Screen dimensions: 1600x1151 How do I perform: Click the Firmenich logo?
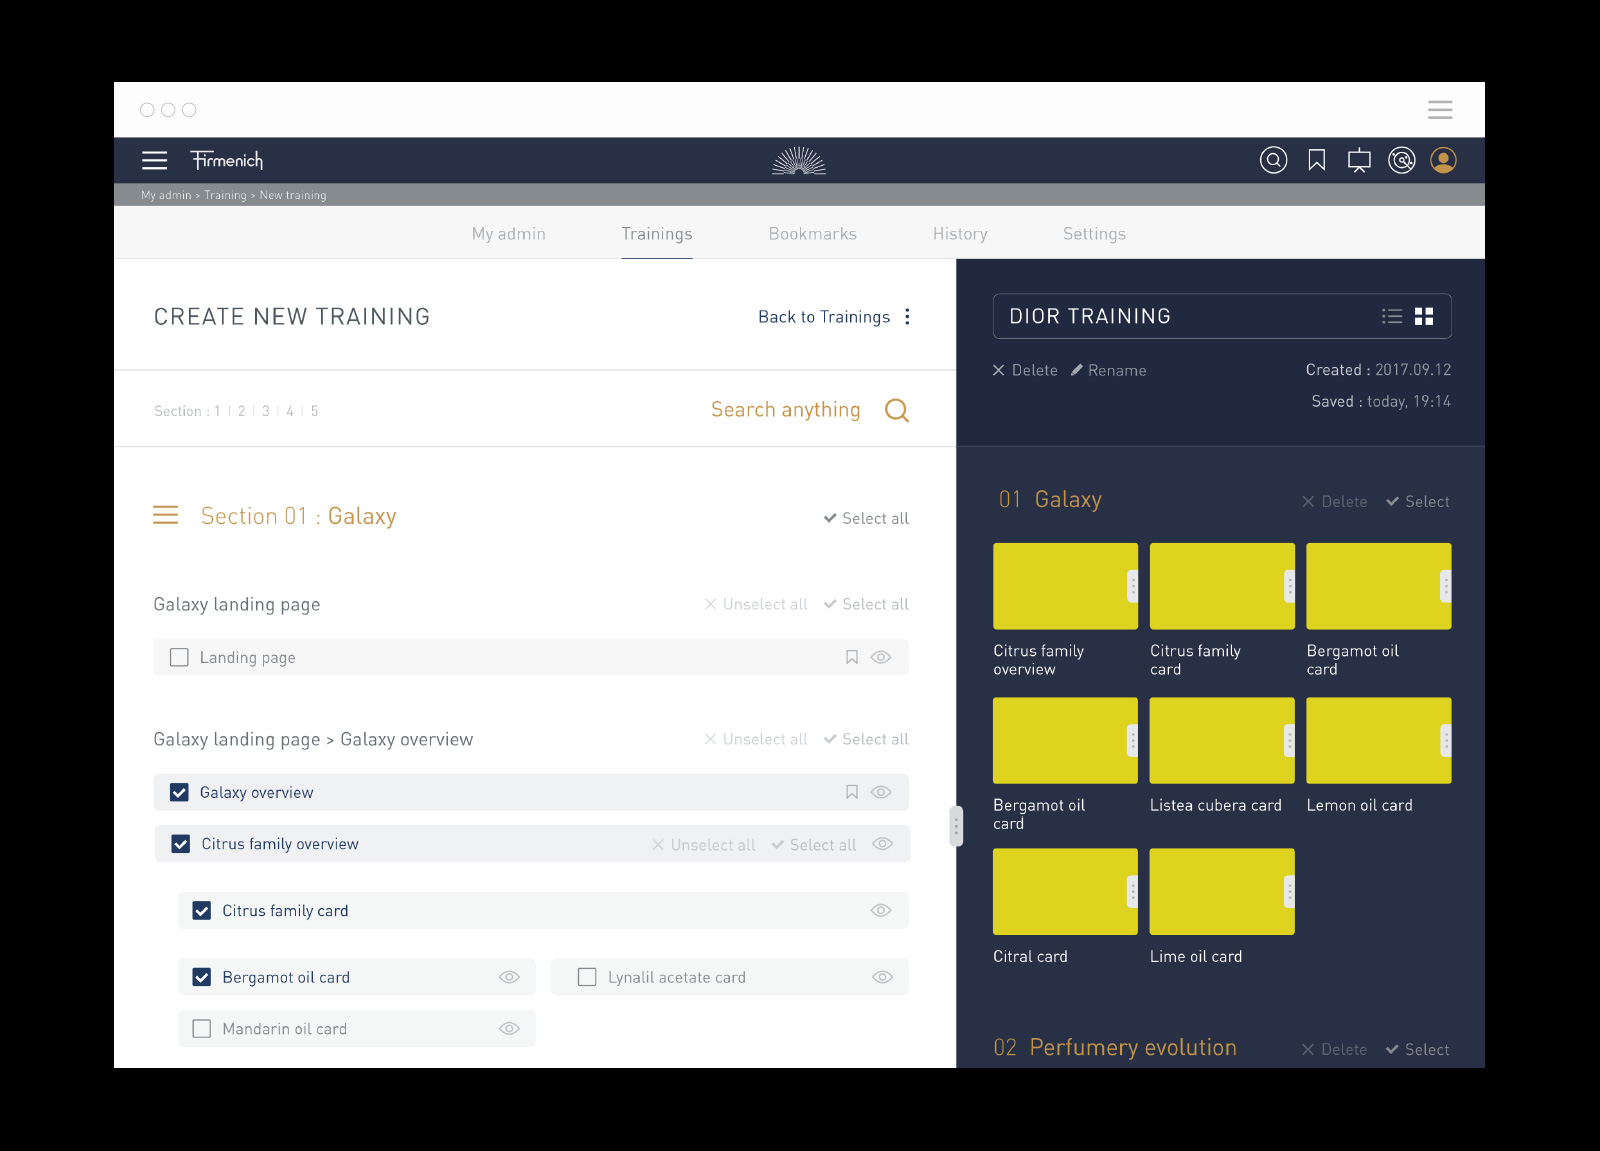click(x=227, y=160)
